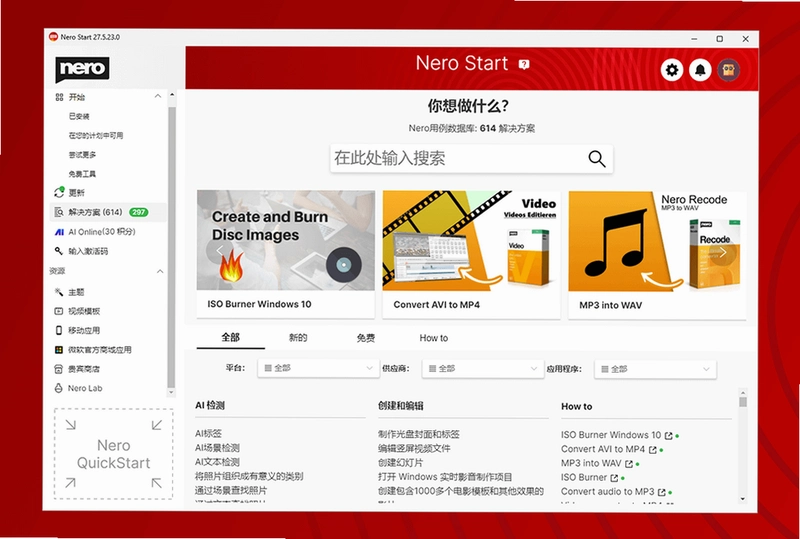Open 制作光盘封面和标签 link
Image resolution: width=800 pixels, height=539 pixels.
point(419,434)
